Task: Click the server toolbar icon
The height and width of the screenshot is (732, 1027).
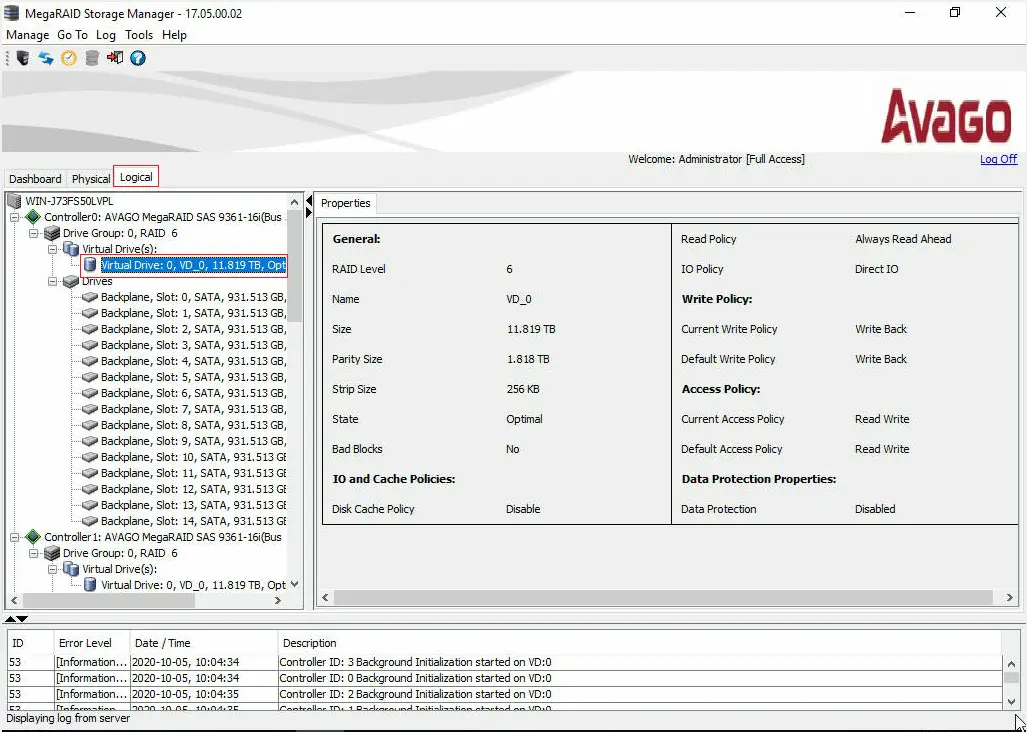Action: click(x=22, y=57)
